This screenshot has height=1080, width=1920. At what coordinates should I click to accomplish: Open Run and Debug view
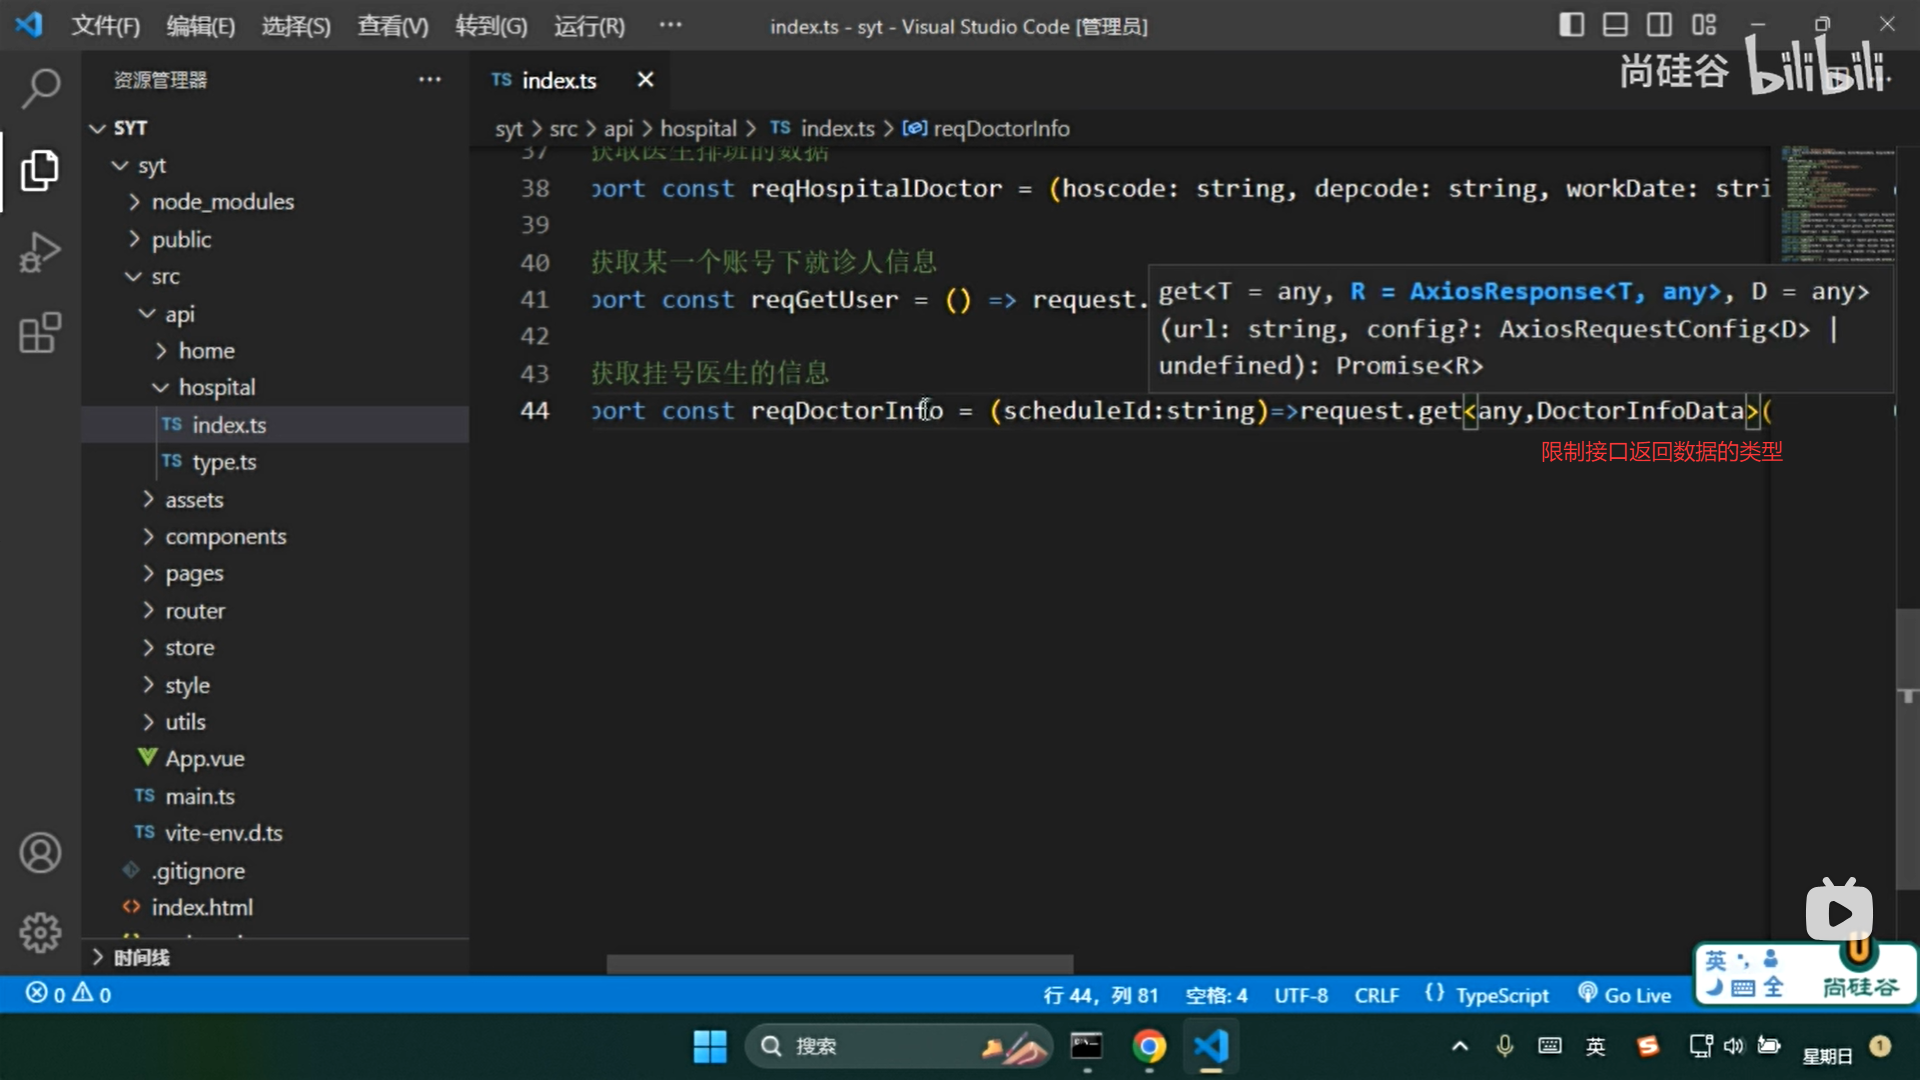pyautogui.click(x=40, y=252)
